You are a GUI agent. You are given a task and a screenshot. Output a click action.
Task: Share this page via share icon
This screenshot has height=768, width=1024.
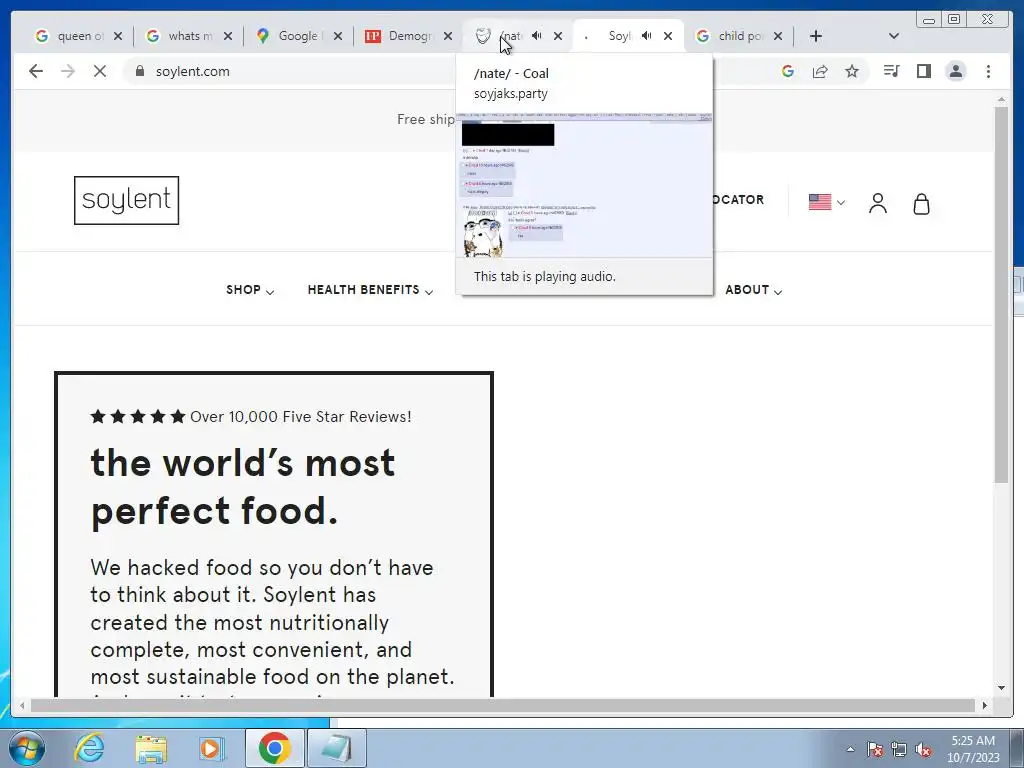click(820, 71)
